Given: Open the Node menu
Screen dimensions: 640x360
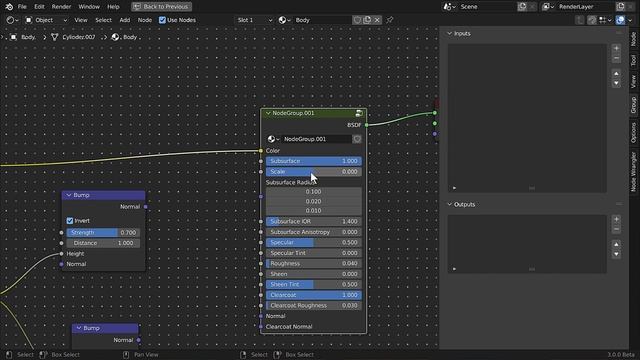Looking at the screenshot, I should pyautogui.click(x=144, y=20).
